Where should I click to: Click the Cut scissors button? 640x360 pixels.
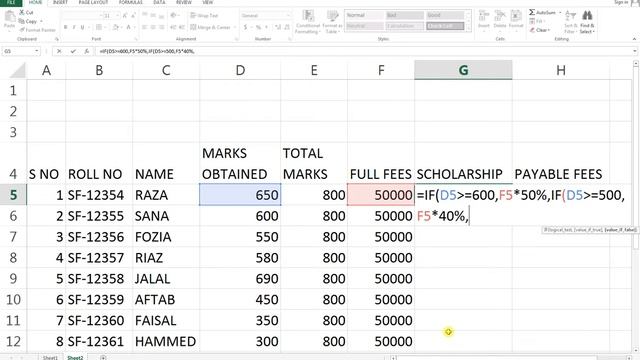(x=26, y=13)
